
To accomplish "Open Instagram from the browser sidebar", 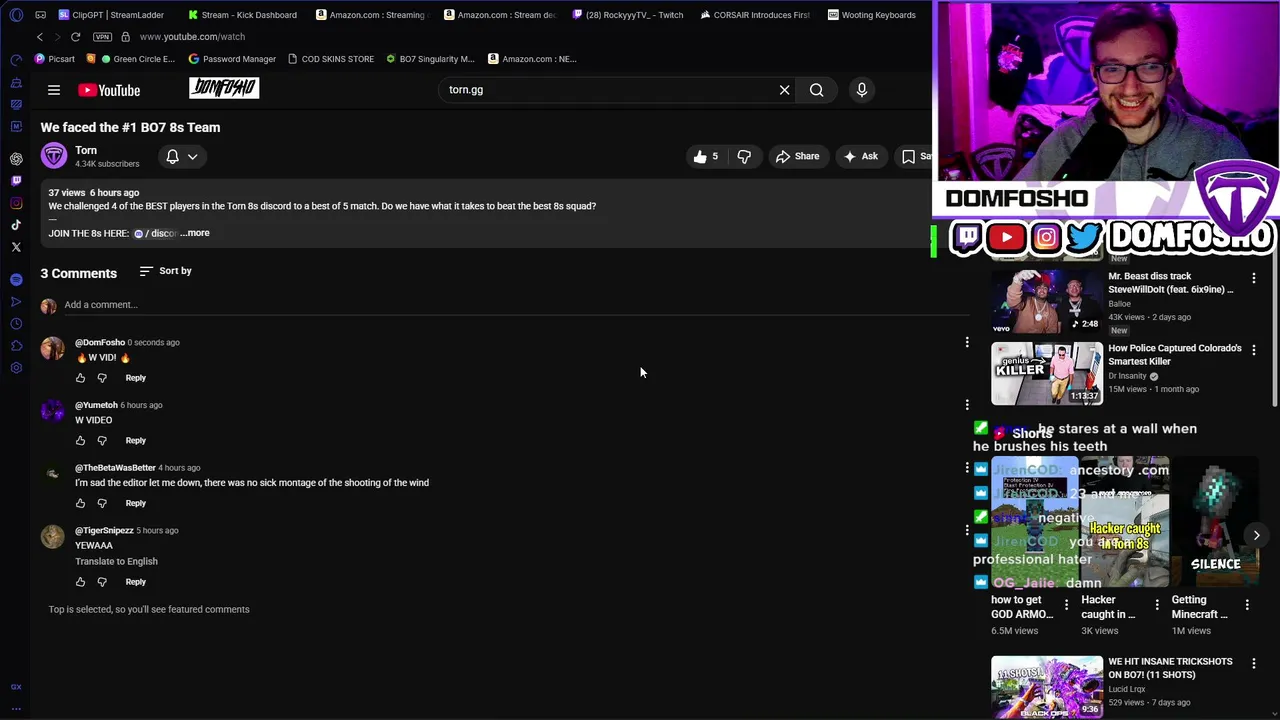I will click(x=16, y=203).
